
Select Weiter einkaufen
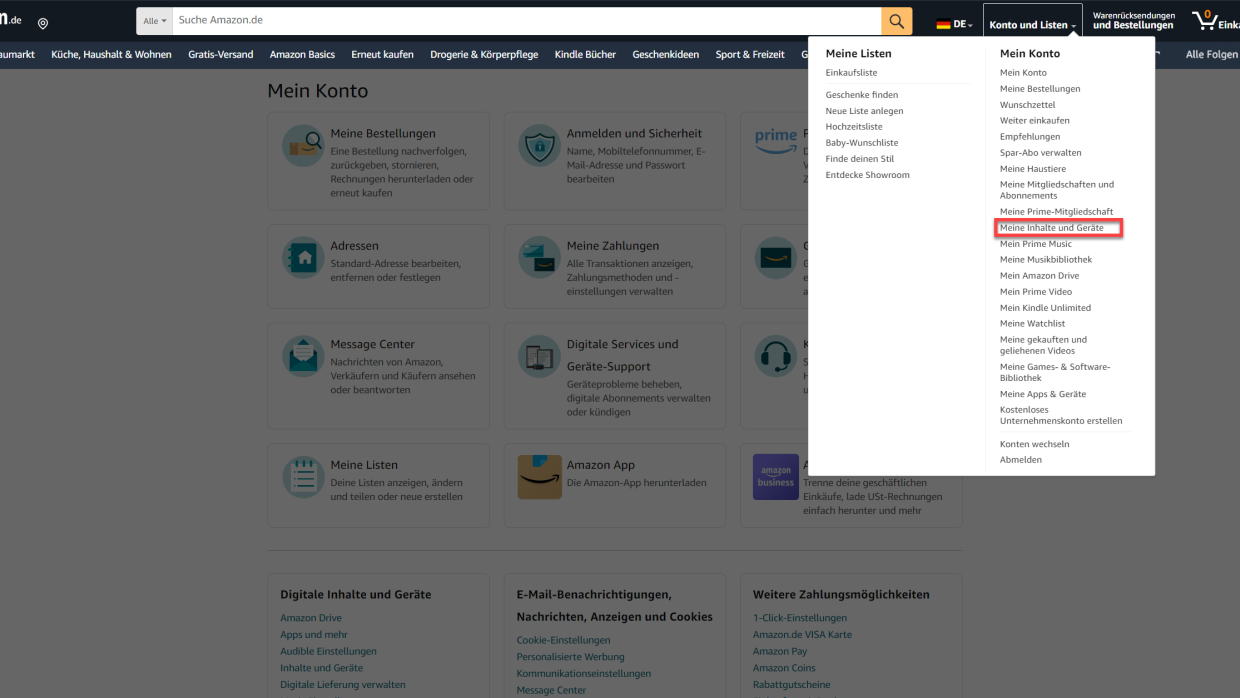(x=1035, y=121)
